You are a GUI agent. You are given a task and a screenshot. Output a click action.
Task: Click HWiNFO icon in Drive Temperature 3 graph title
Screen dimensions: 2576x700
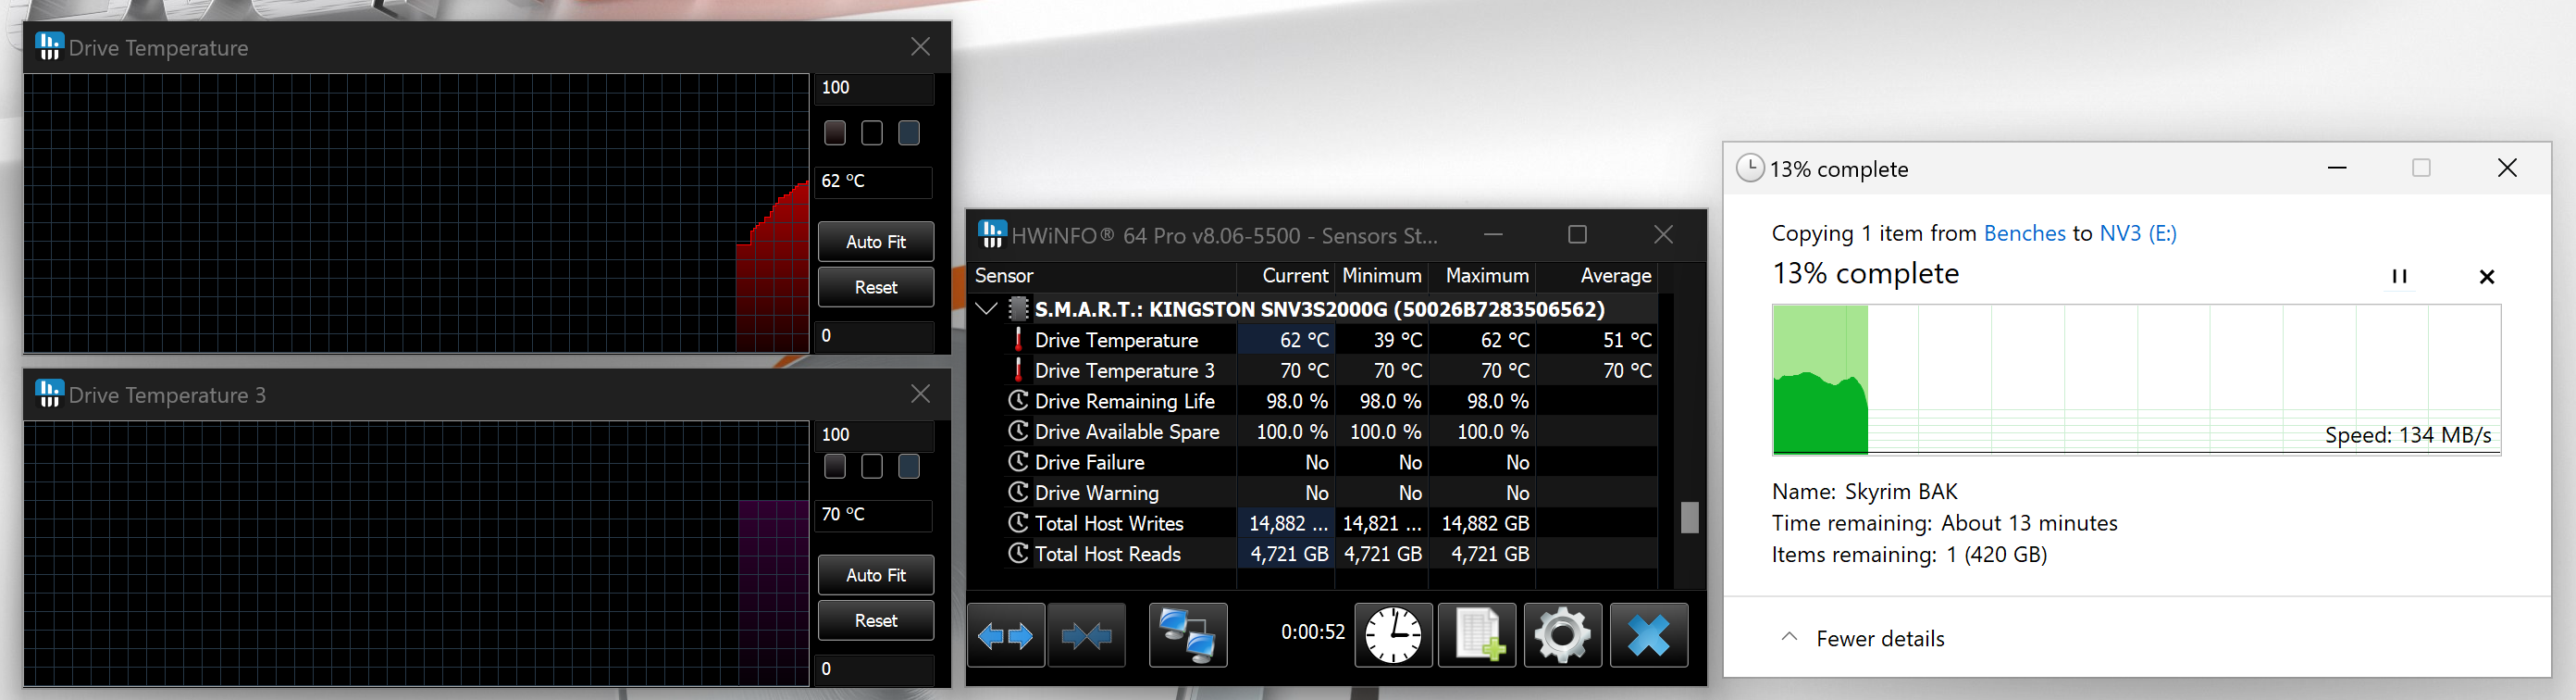(x=49, y=393)
